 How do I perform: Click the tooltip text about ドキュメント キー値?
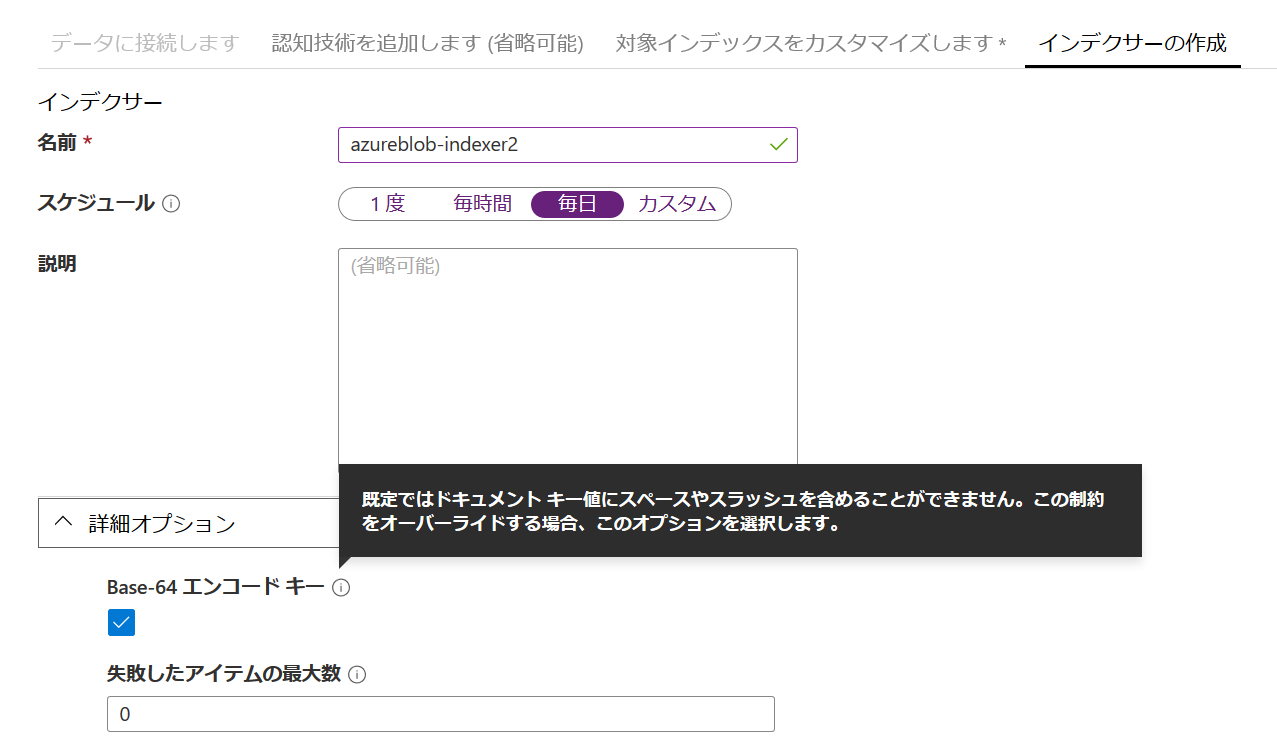[733, 511]
